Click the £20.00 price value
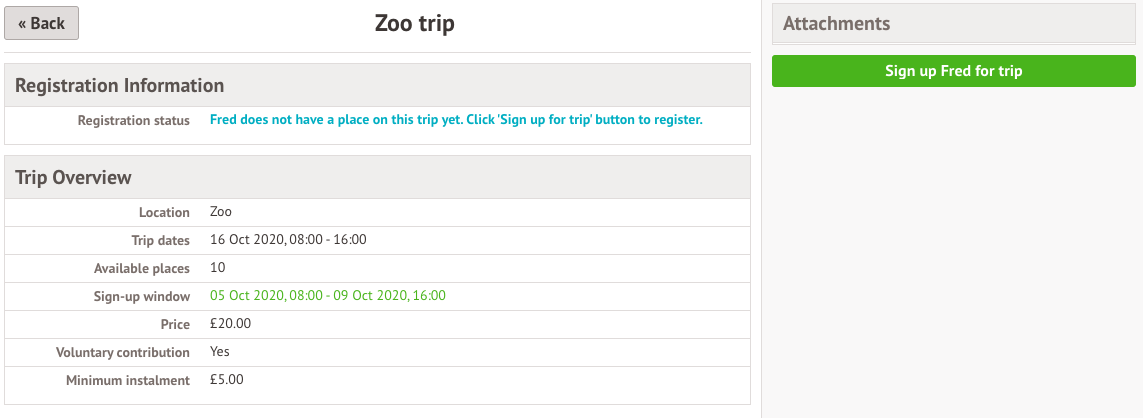This screenshot has height=418, width=1143. tap(230, 324)
